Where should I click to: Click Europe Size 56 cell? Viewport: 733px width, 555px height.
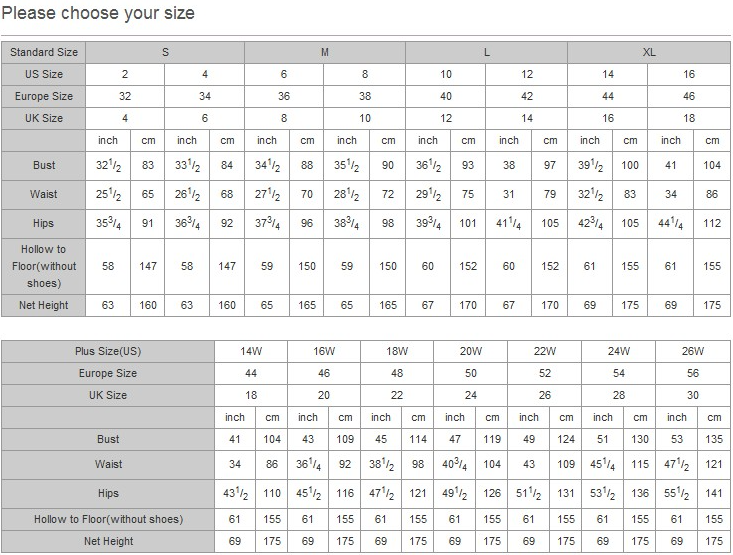click(692, 373)
